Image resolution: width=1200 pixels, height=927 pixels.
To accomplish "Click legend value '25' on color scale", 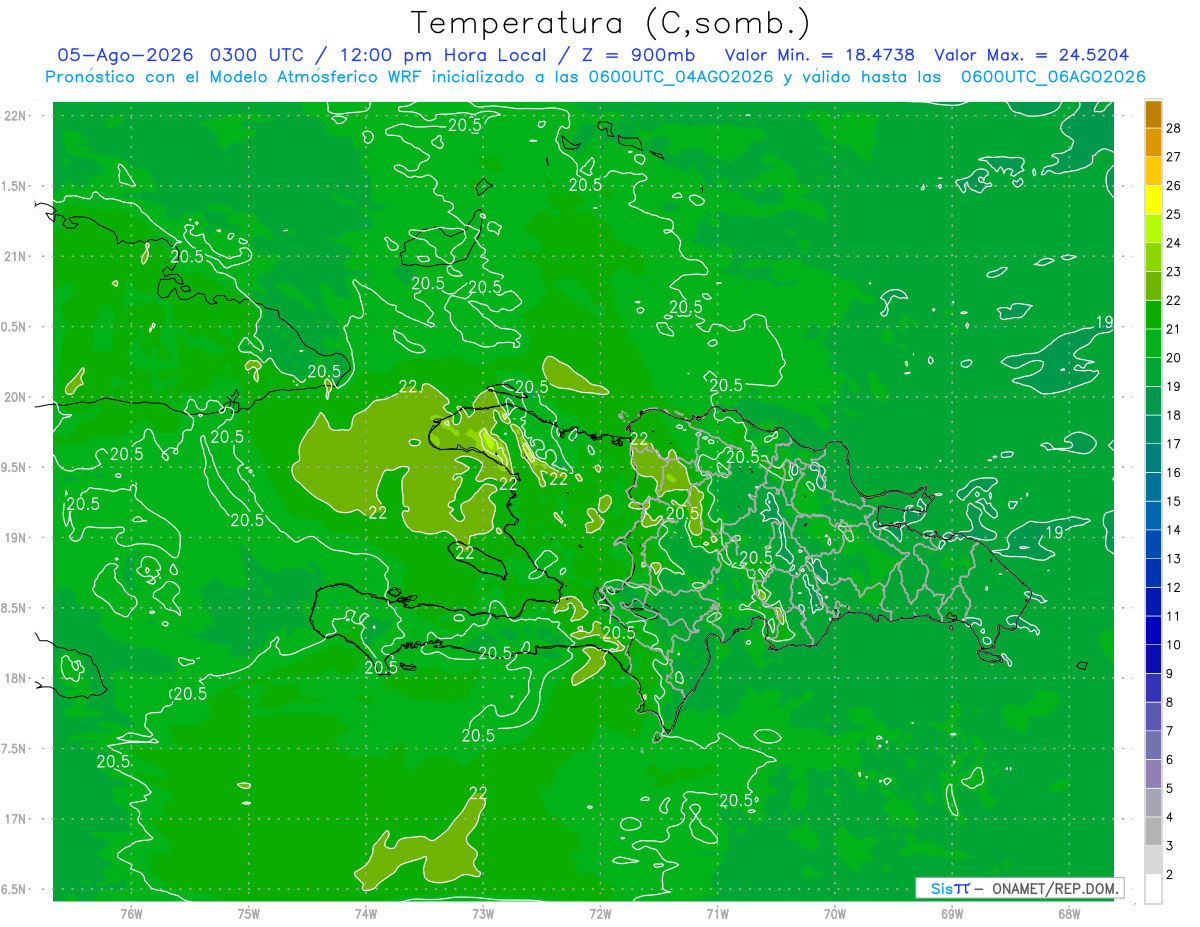I will [x=1173, y=214].
